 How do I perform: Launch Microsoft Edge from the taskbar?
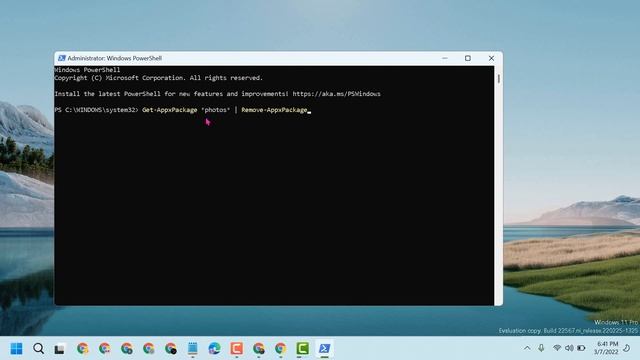point(214,349)
